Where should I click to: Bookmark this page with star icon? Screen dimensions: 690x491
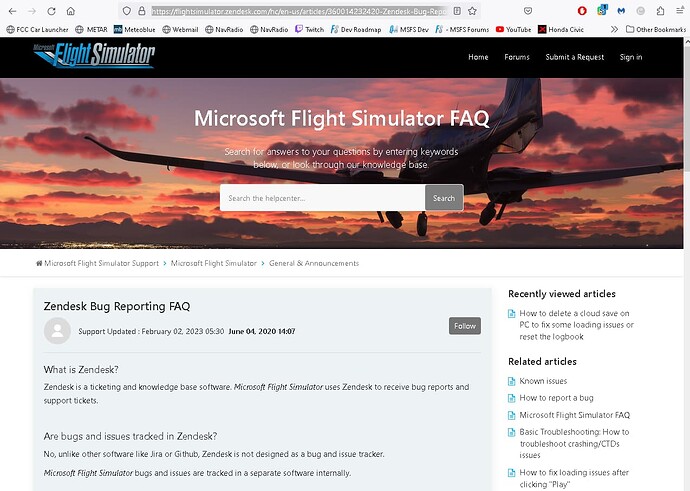point(472,11)
